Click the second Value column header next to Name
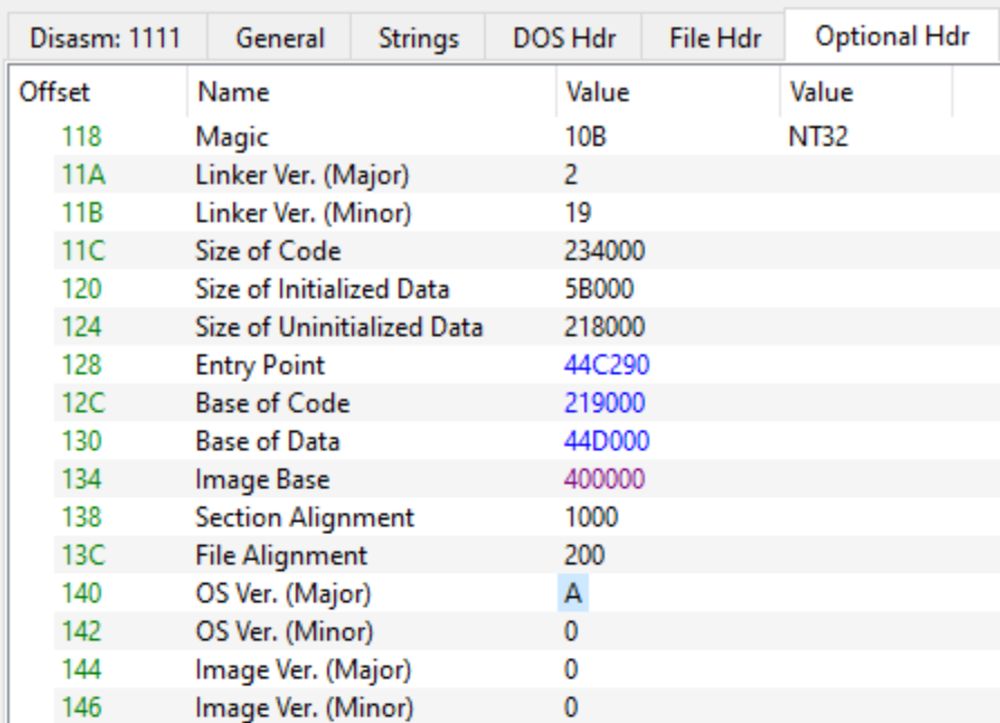Screen dimensions: 1000x723 coord(865,92)
